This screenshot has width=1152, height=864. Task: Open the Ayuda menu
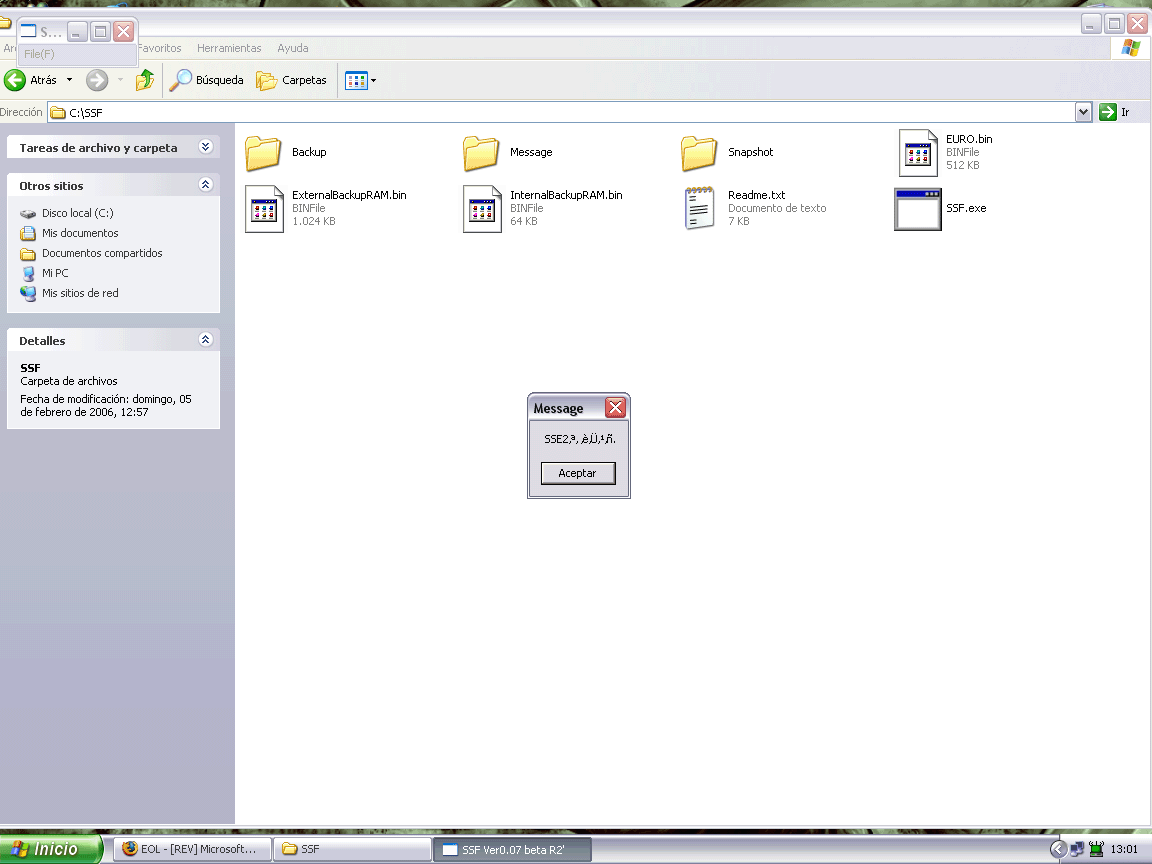(292, 48)
